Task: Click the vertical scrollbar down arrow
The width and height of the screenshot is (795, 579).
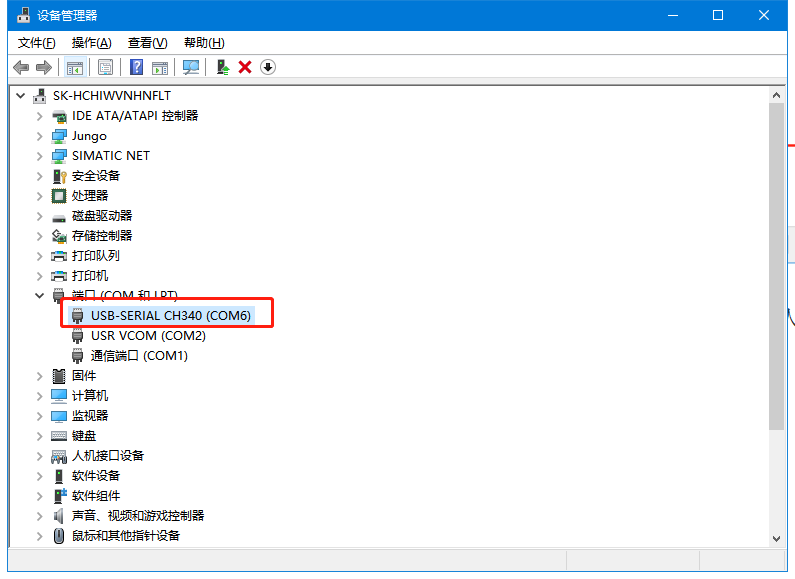Action: (x=777, y=538)
